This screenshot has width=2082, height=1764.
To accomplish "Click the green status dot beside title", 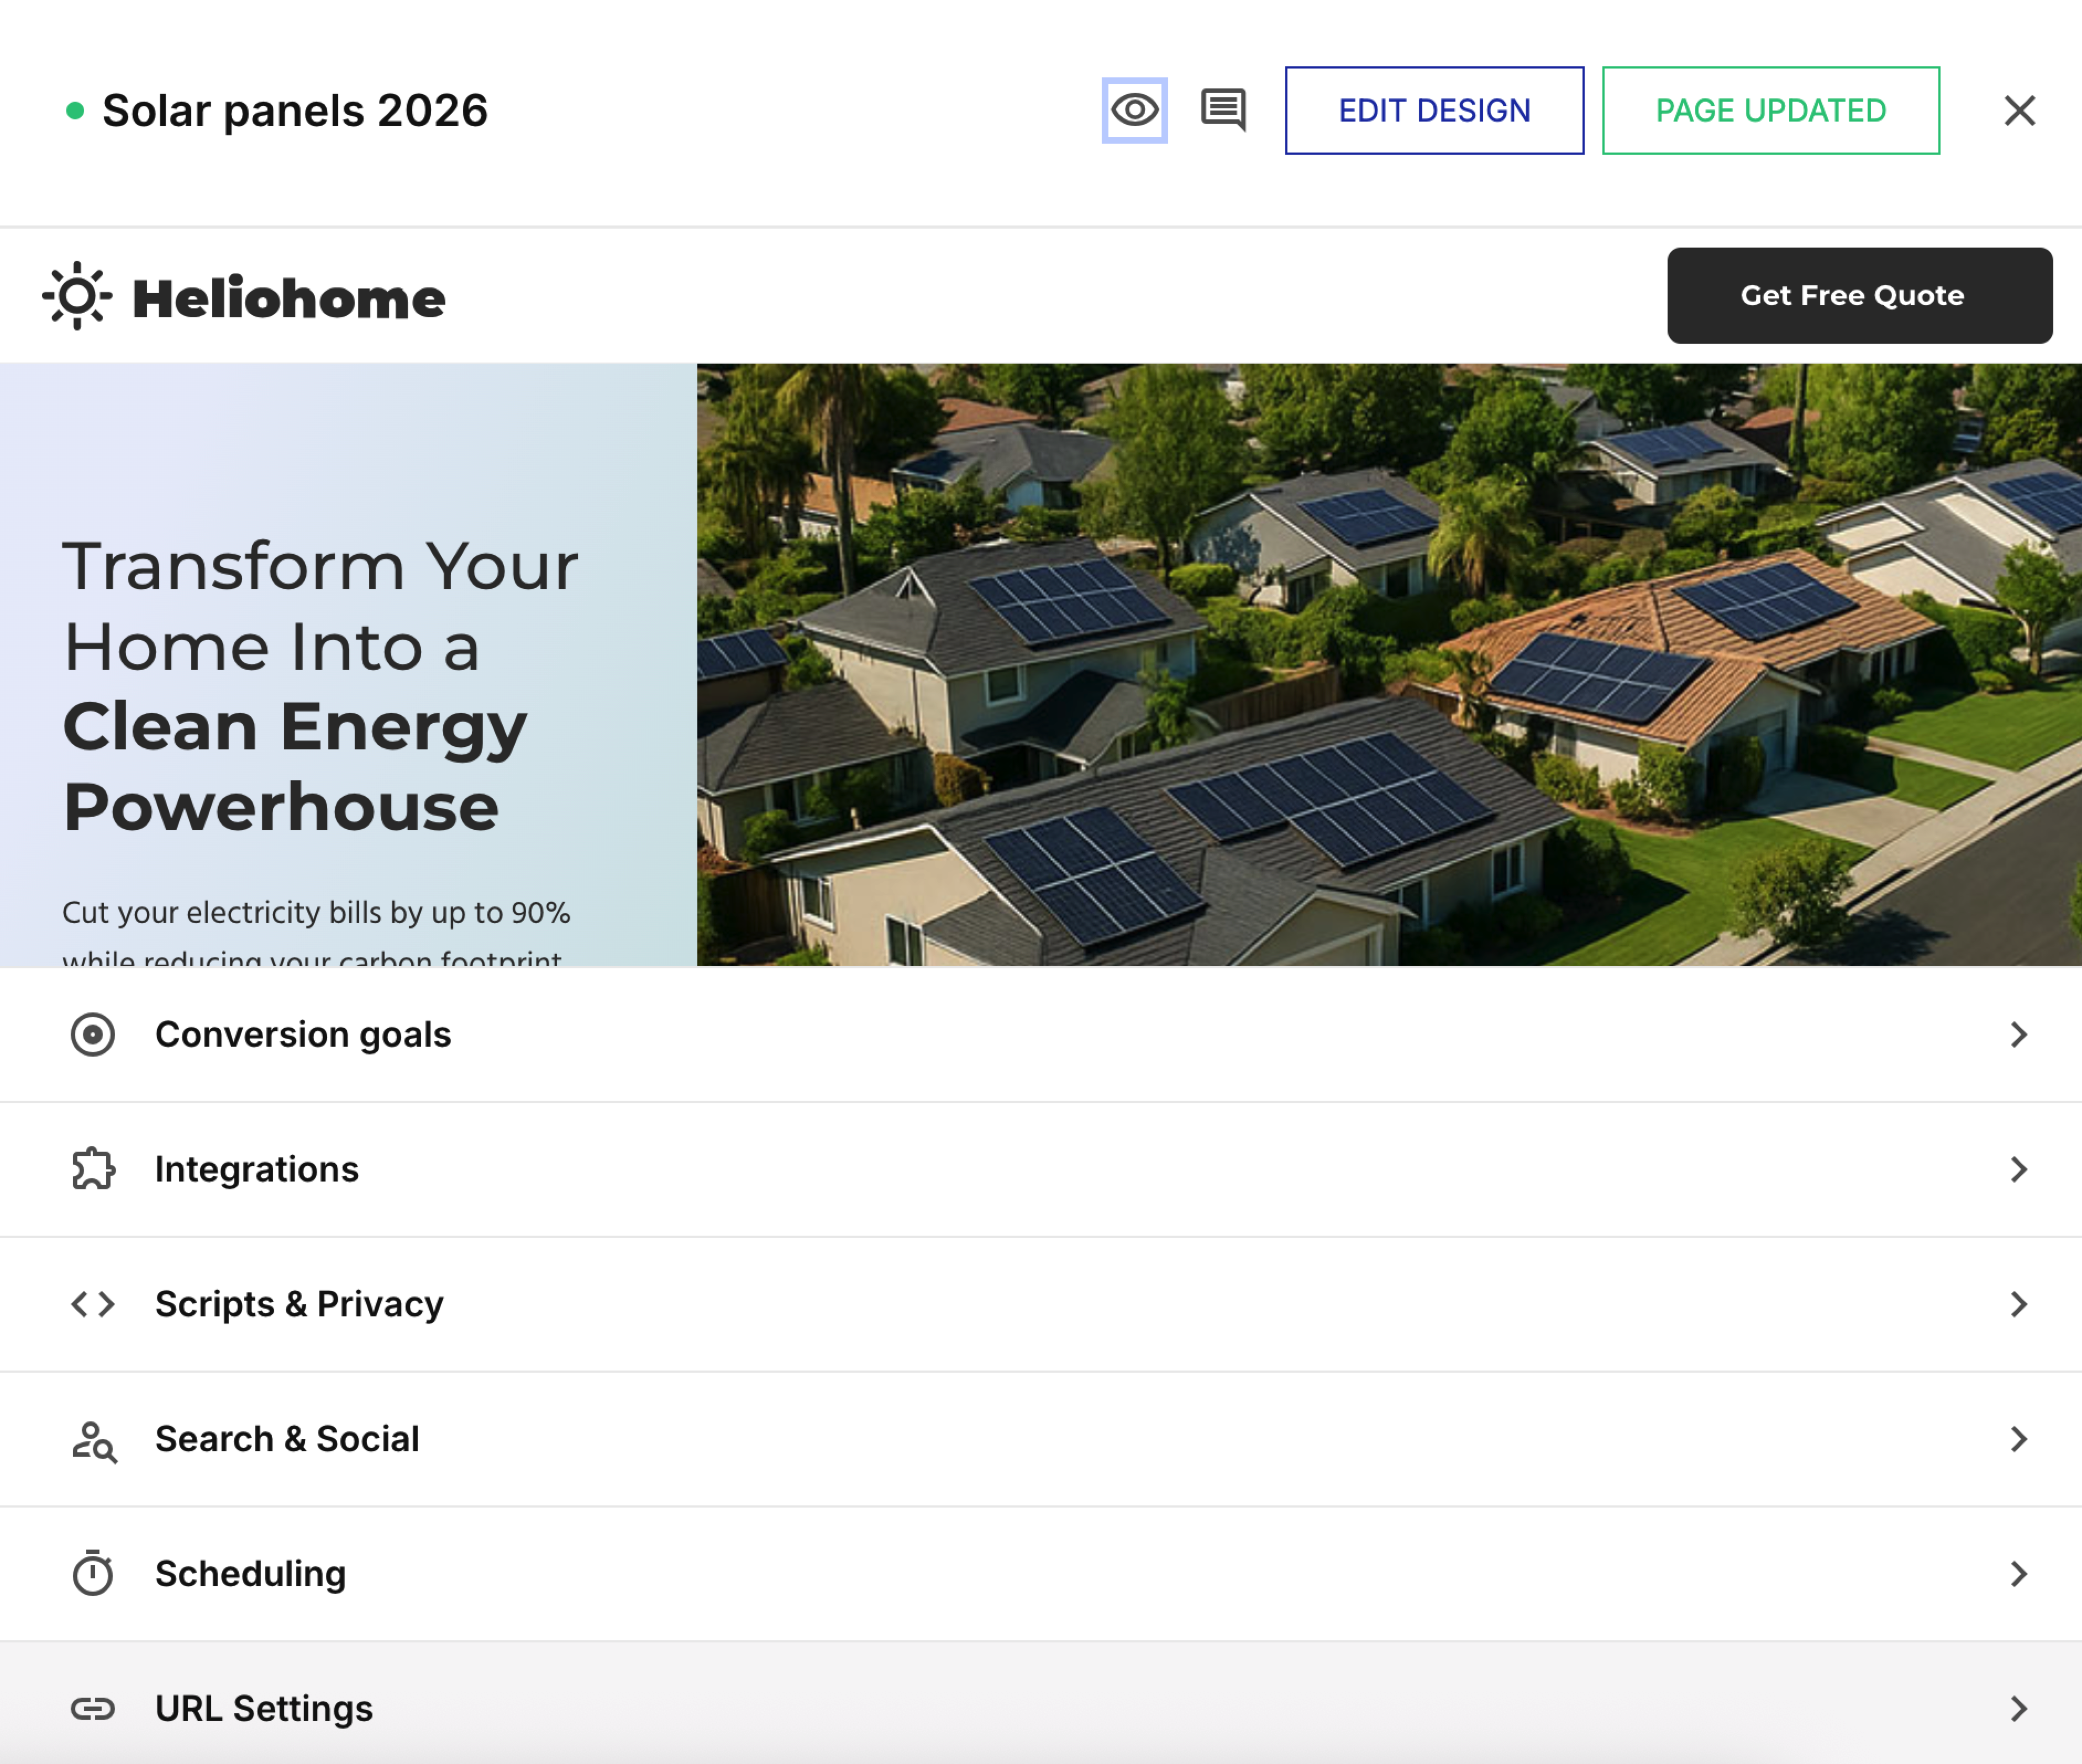I will pos(75,111).
